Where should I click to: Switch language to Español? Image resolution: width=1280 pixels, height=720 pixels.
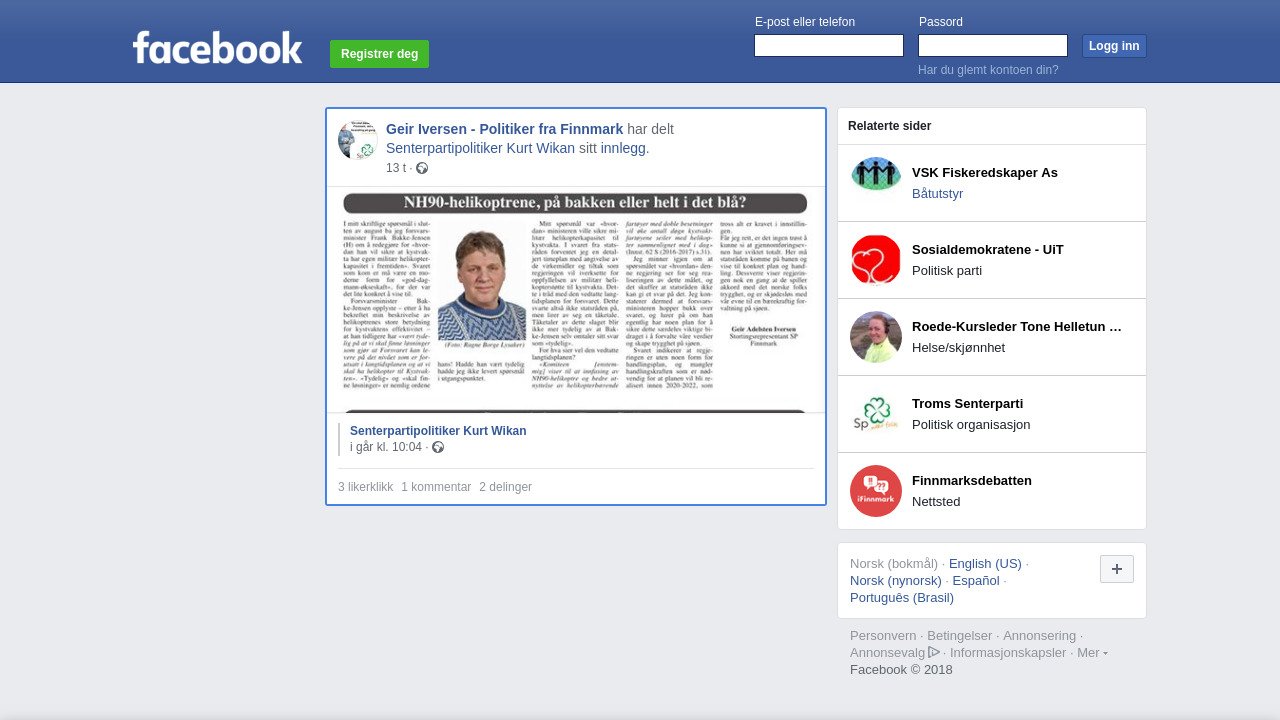pyautogui.click(x=976, y=581)
